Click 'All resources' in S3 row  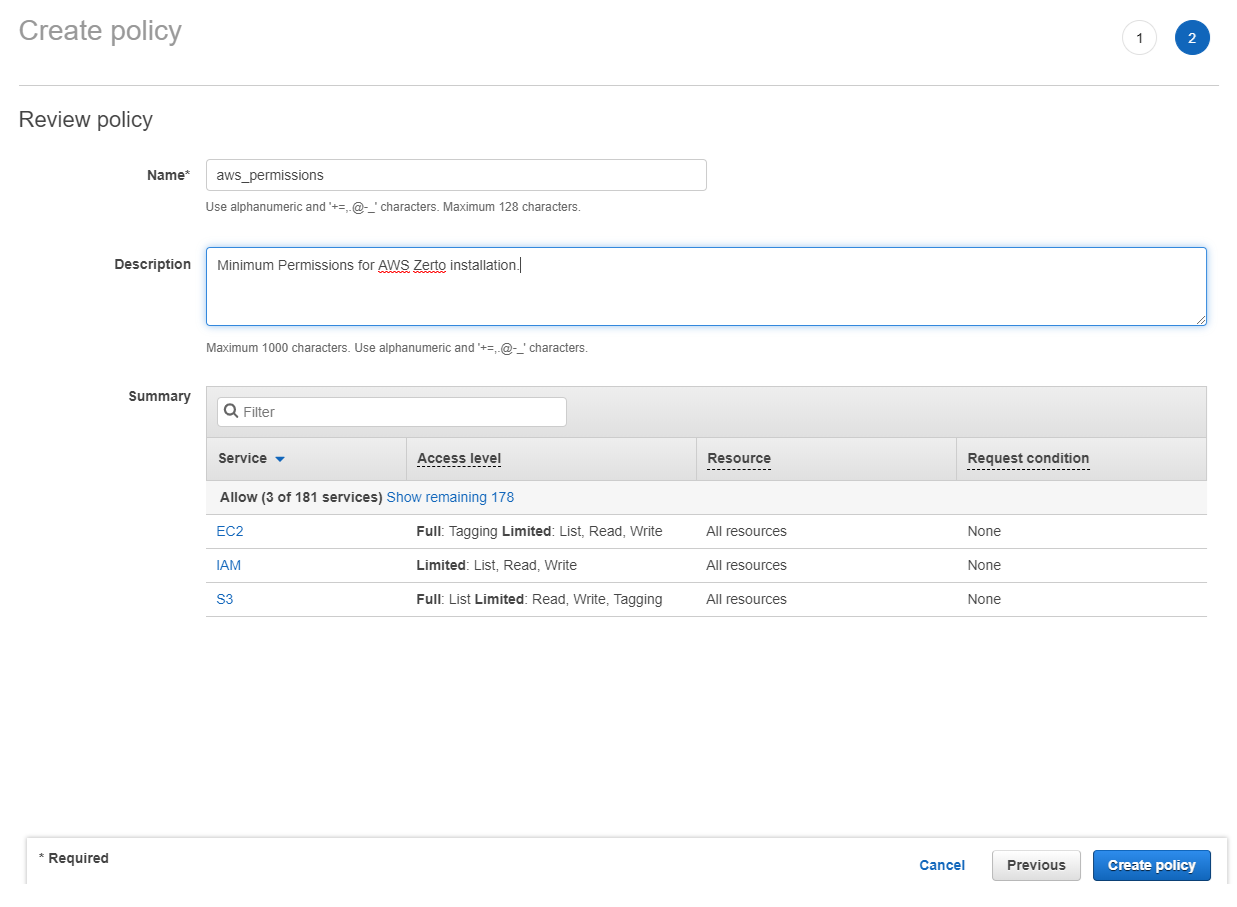[x=746, y=599]
